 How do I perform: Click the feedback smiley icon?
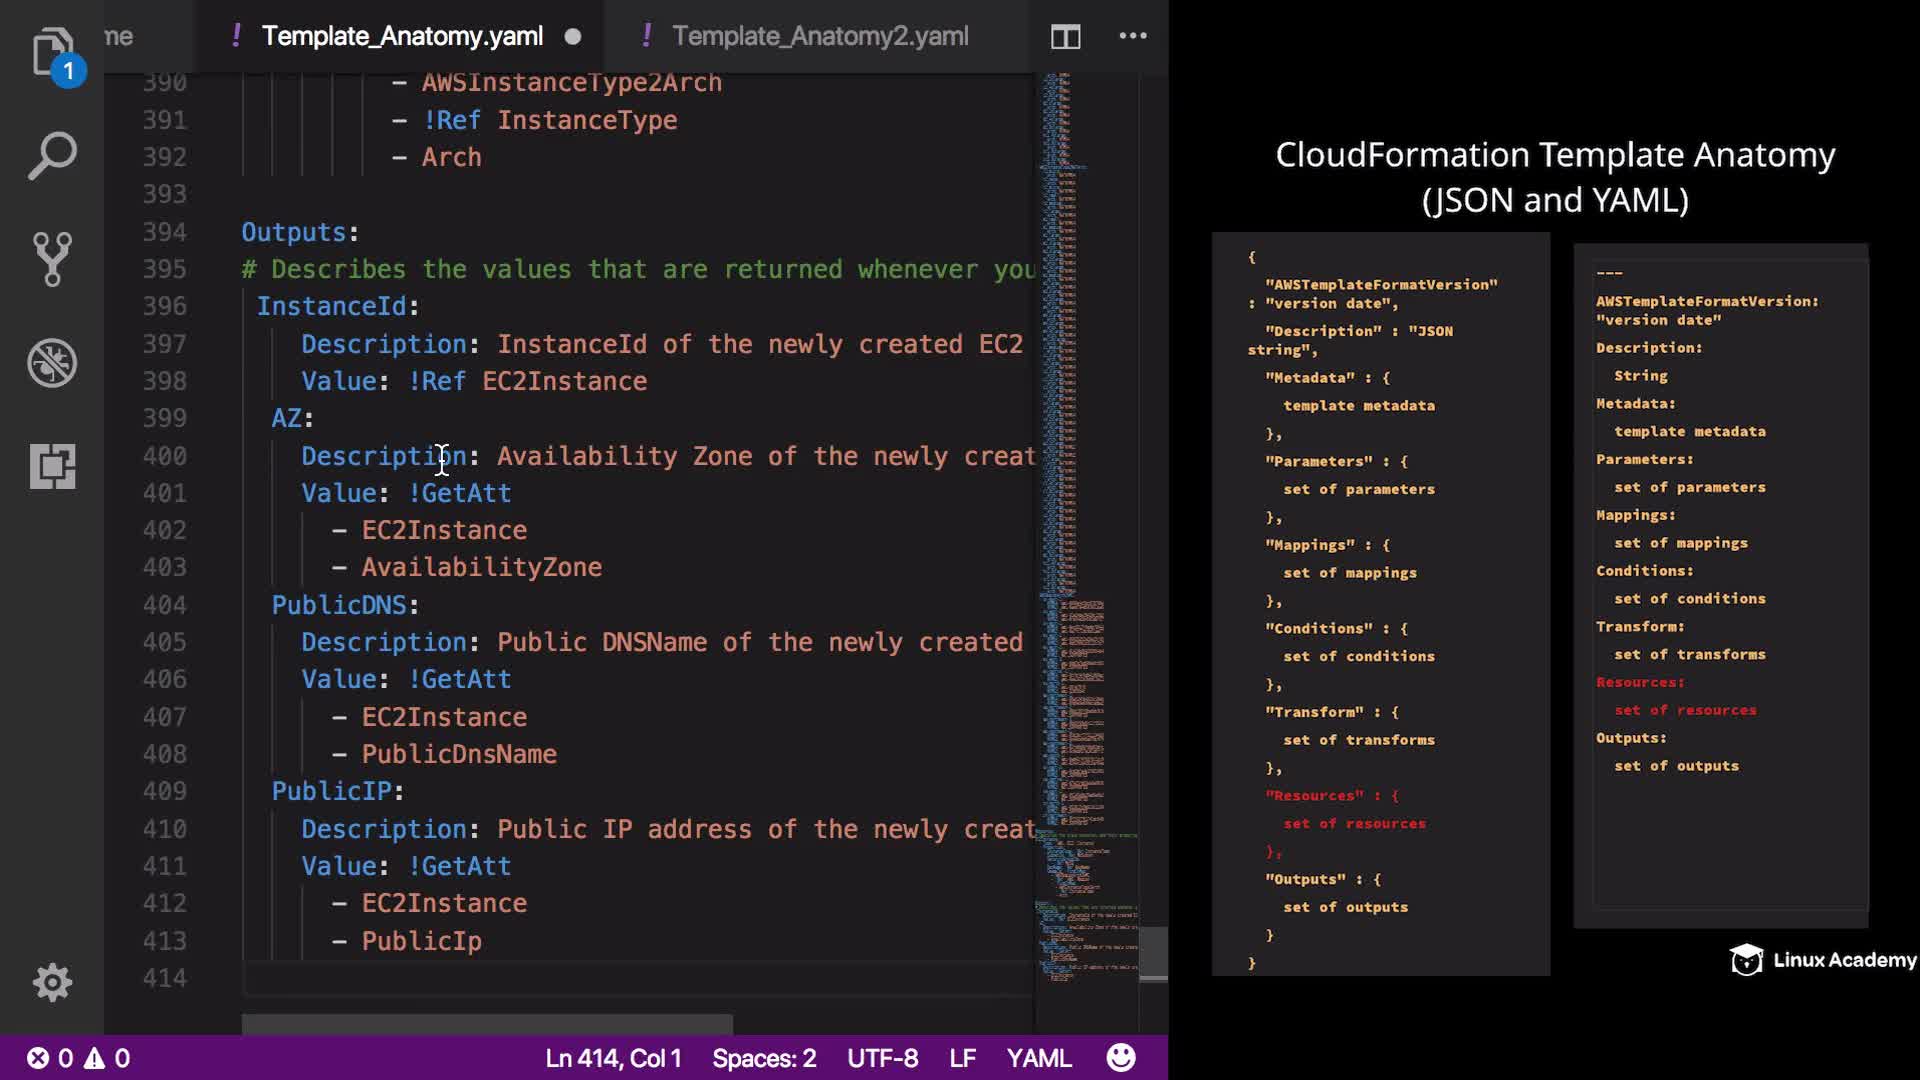click(1121, 1058)
